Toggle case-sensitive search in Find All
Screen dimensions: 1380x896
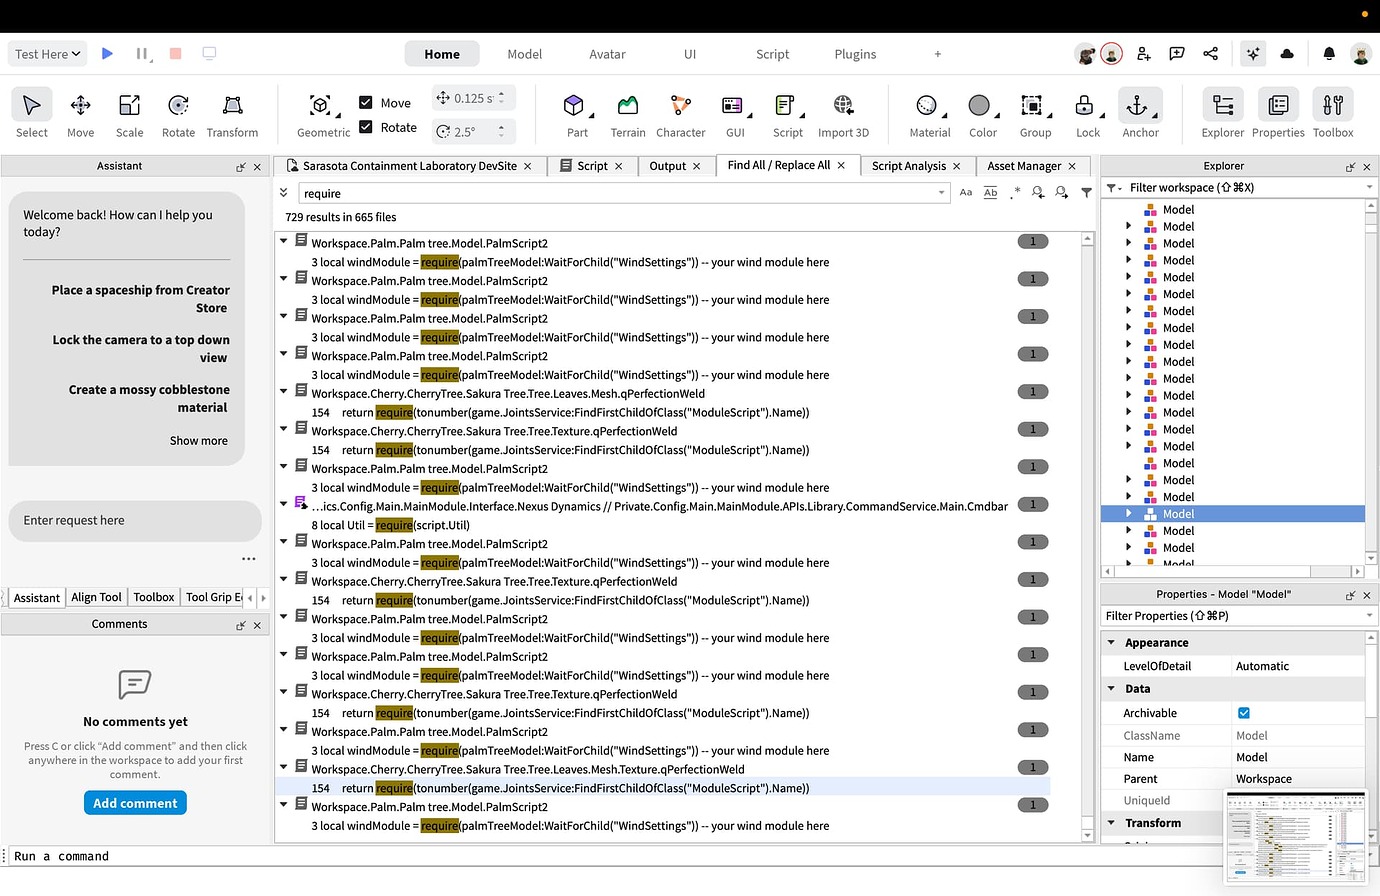click(x=965, y=192)
